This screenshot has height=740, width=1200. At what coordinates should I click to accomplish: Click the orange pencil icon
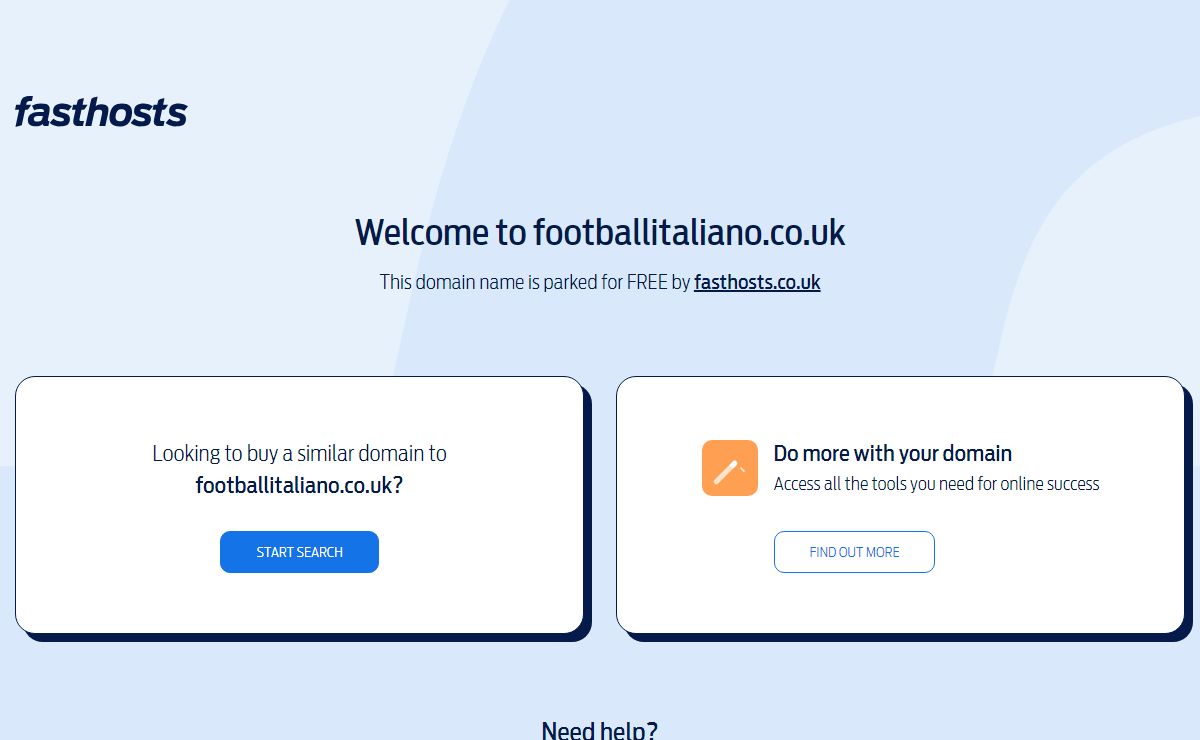point(729,468)
